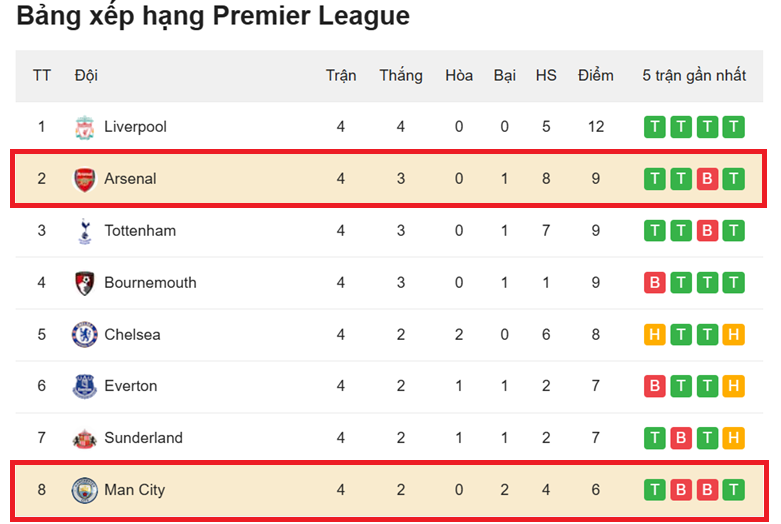This screenshot has width=781, height=524.
Task: Click the Man City club crest icon
Action: point(84,490)
